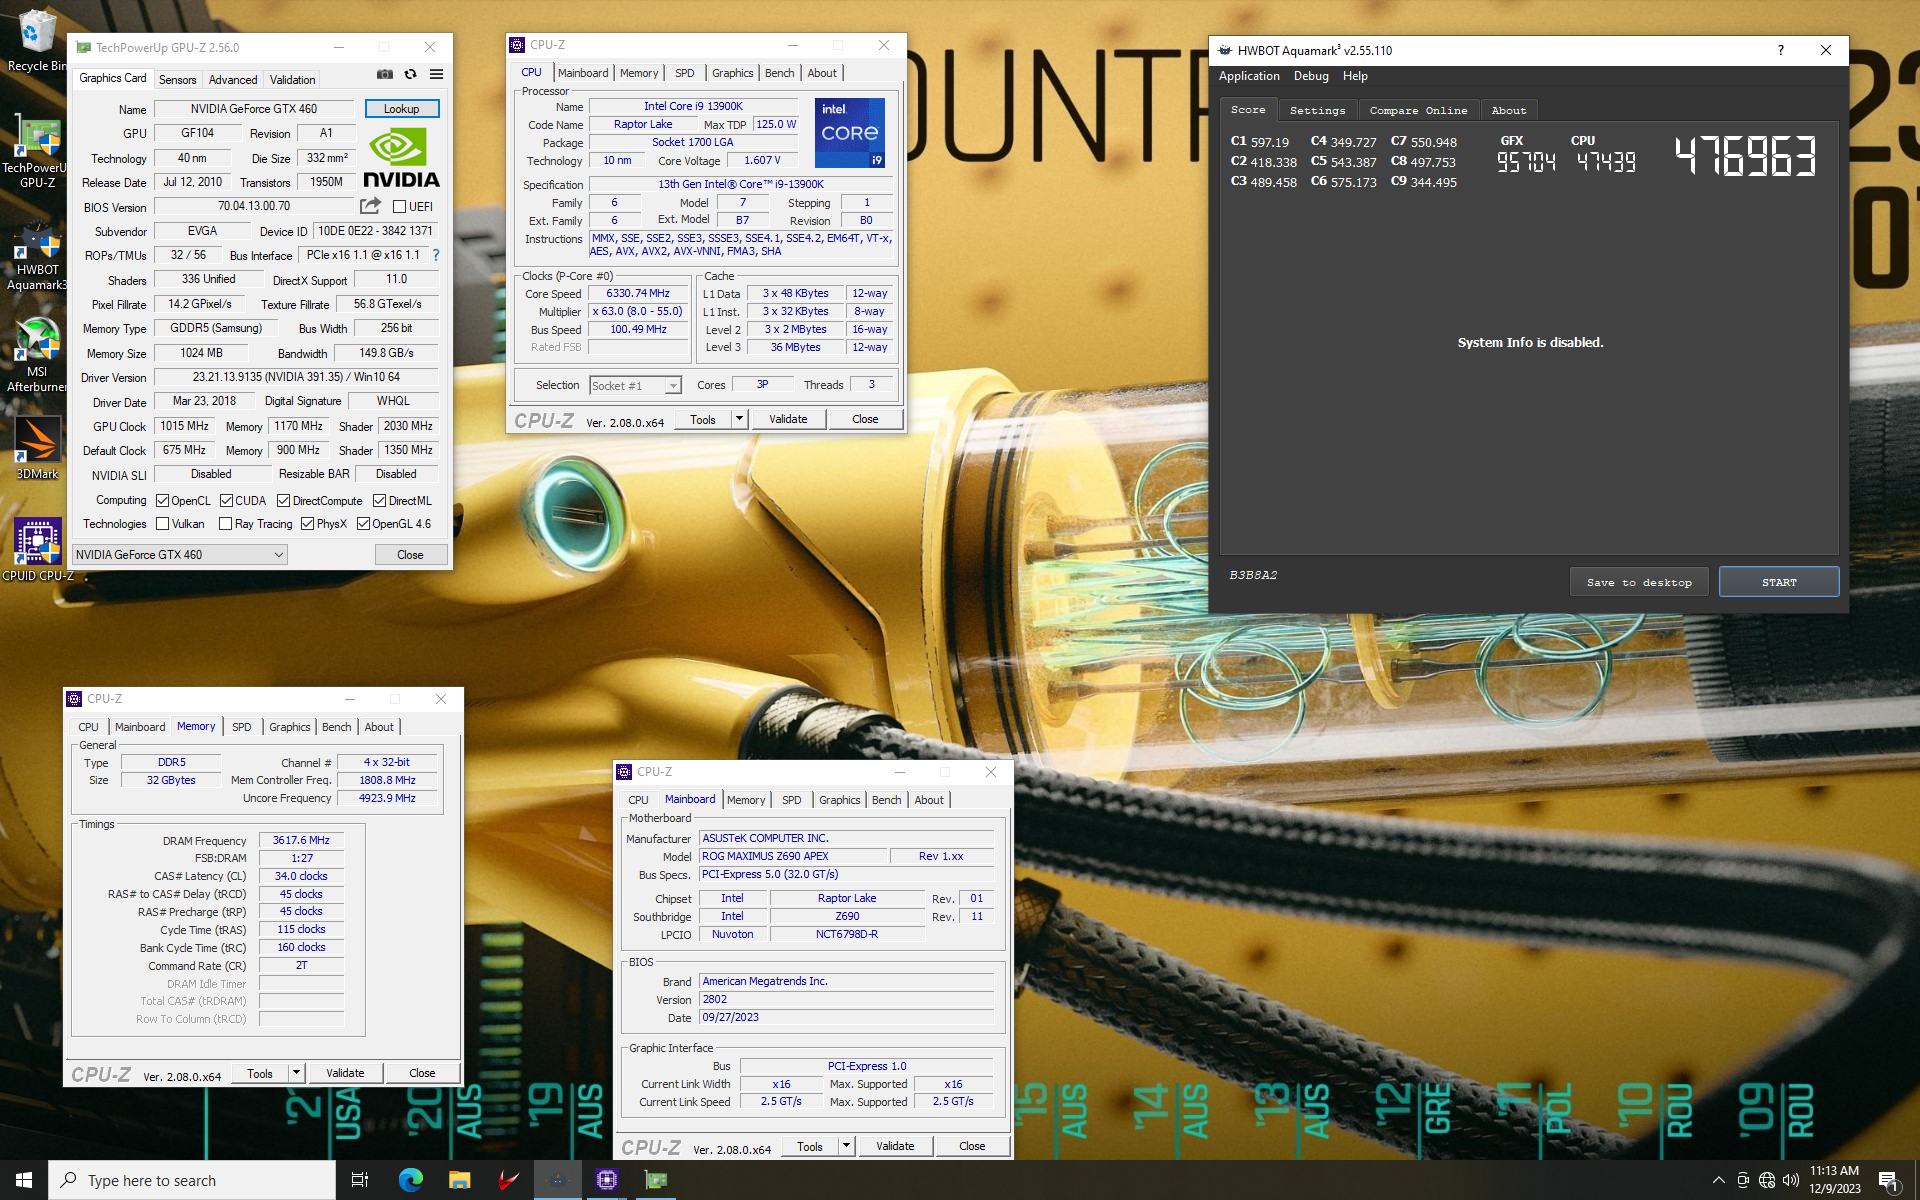Open Socket #1 selection dropdown in CPU-Z
1920x1200 pixels.
(635, 386)
